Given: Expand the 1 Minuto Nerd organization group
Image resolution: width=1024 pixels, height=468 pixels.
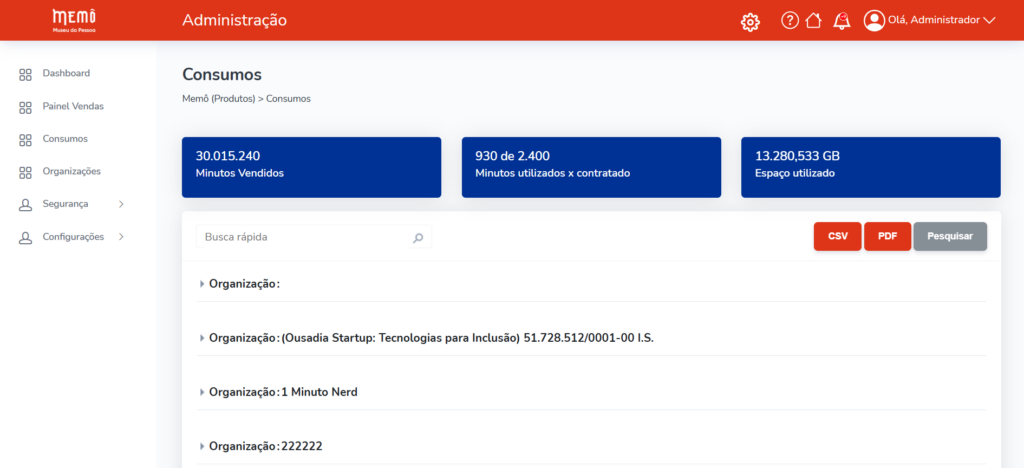Looking at the screenshot, I should [x=202, y=392].
